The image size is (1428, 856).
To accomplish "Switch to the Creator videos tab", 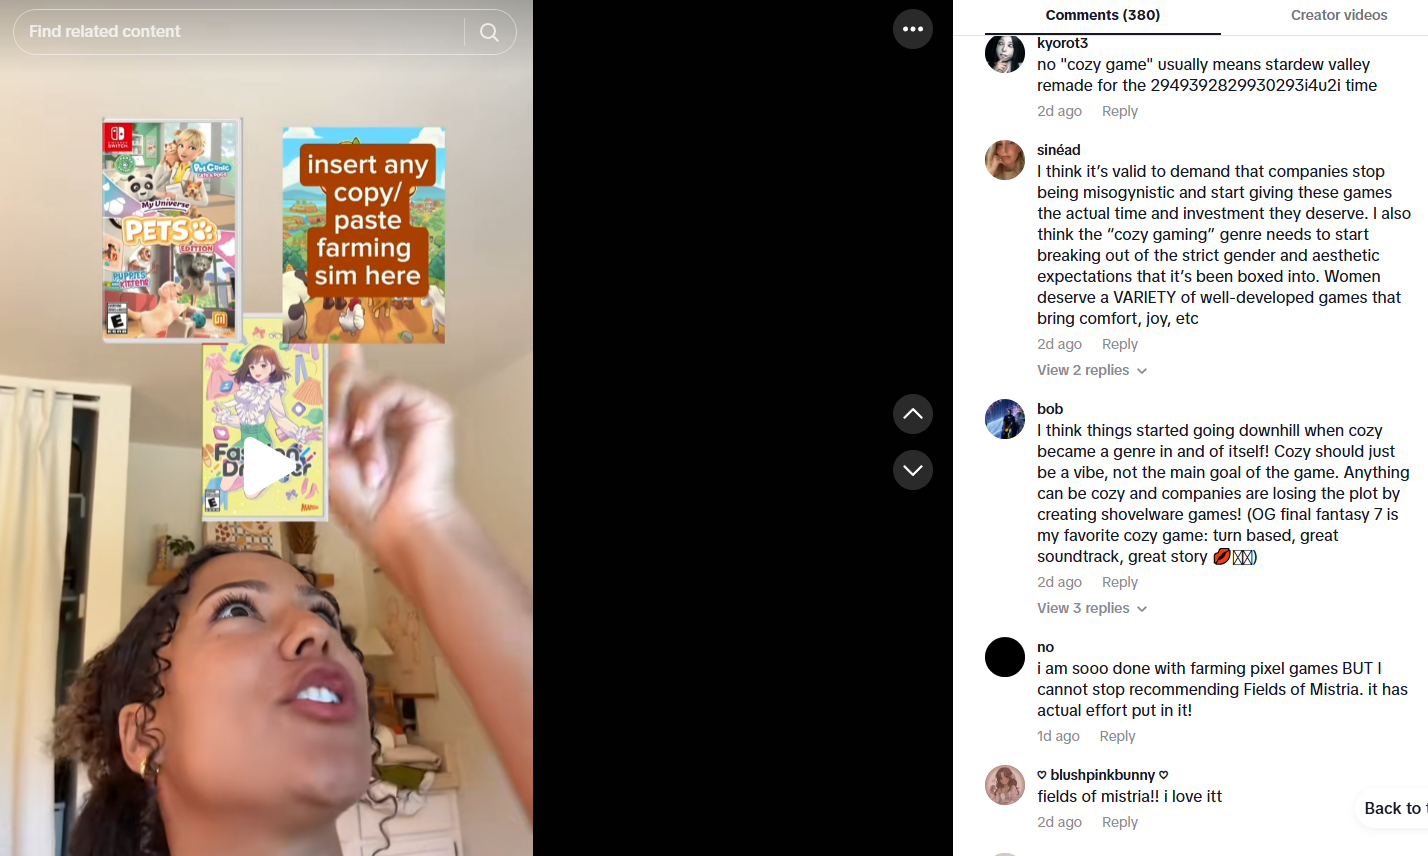I will pyautogui.click(x=1339, y=15).
